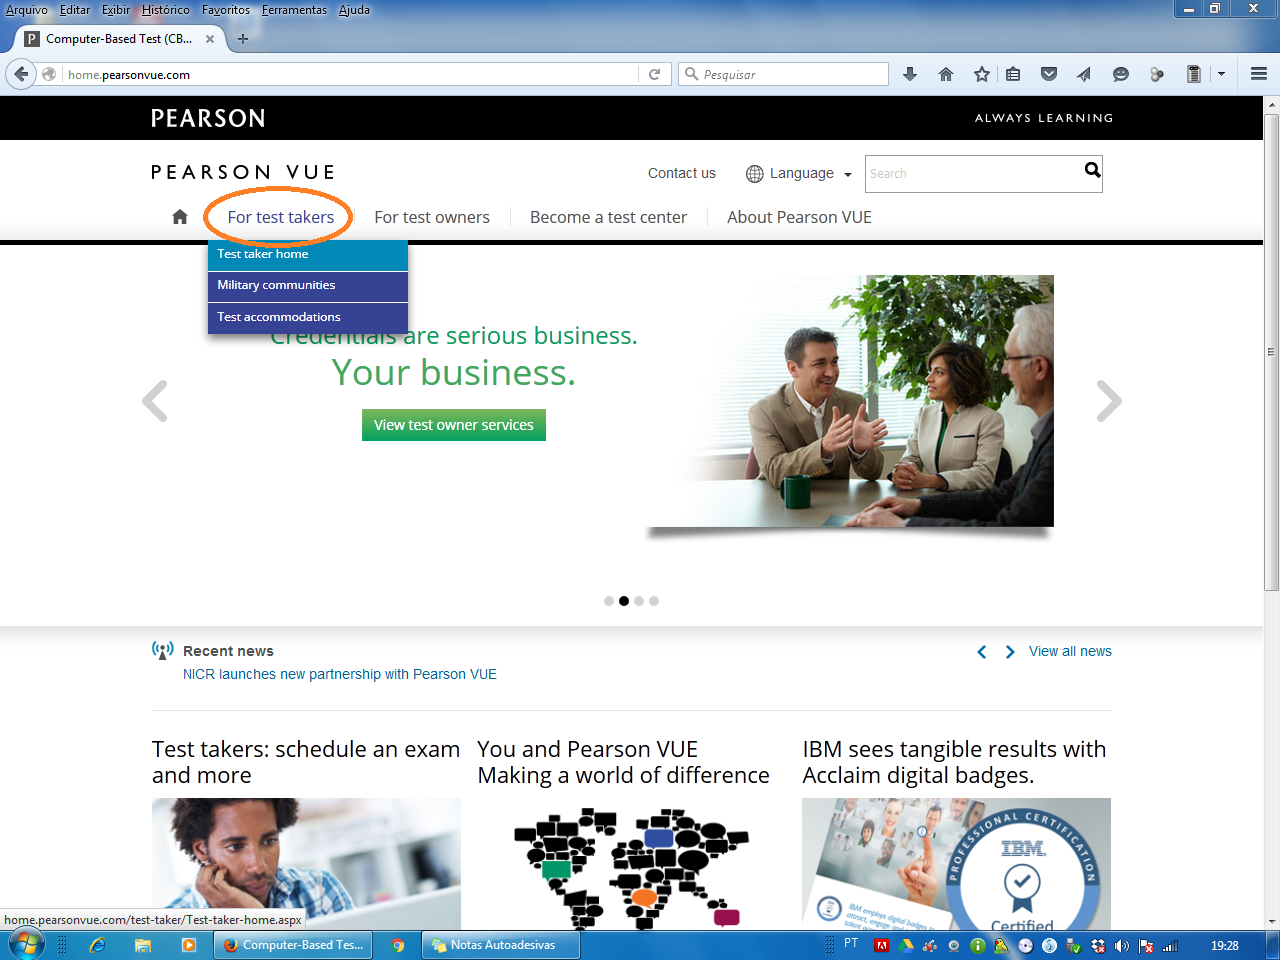Image resolution: width=1280 pixels, height=960 pixels.
Task: Open Histórico menu
Action: 166,10
